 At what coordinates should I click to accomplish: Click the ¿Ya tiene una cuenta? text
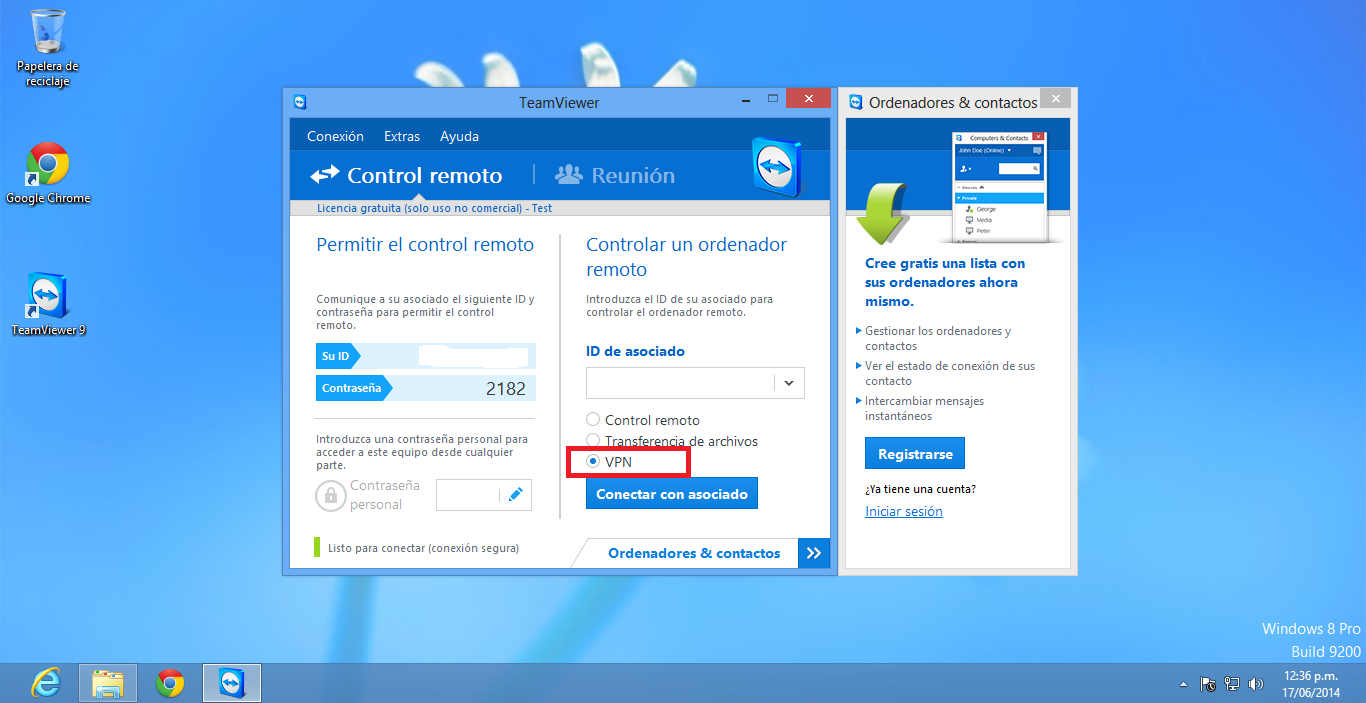pos(920,489)
